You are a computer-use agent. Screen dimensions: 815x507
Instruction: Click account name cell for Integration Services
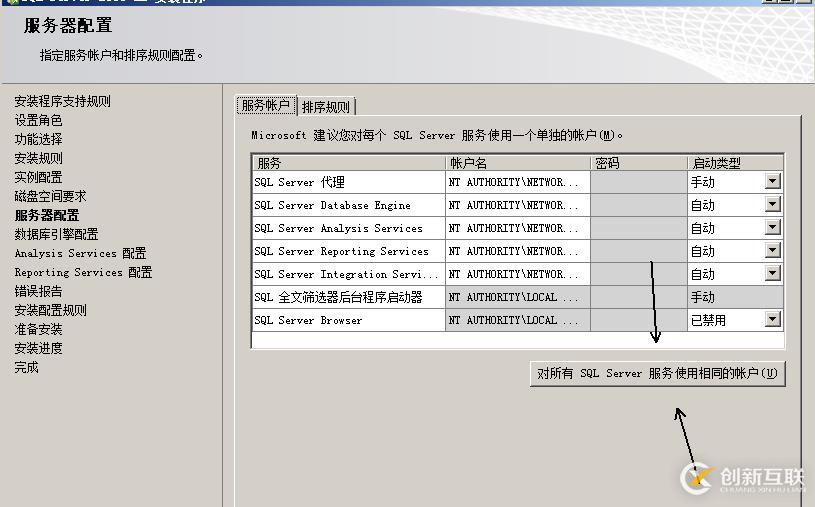coord(518,274)
